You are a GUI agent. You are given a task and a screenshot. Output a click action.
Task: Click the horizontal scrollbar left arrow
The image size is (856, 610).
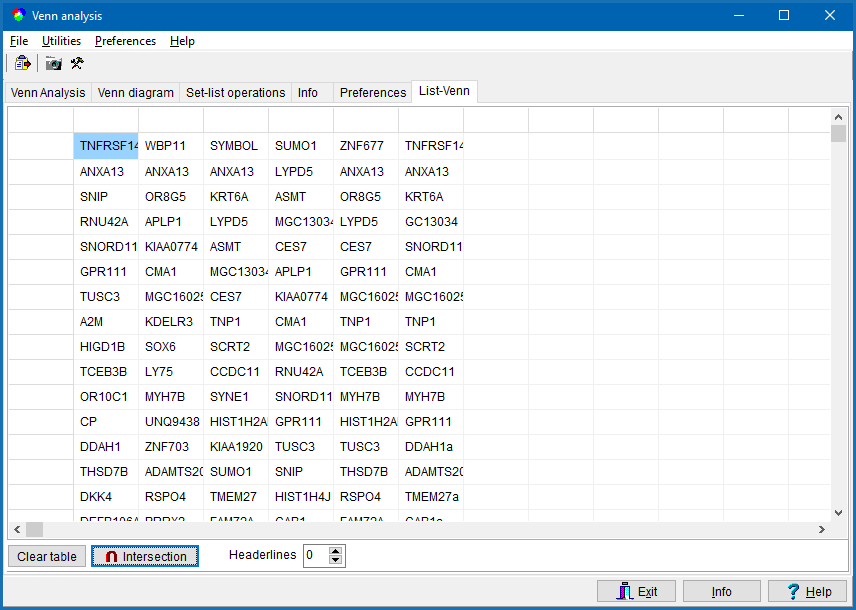17,529
